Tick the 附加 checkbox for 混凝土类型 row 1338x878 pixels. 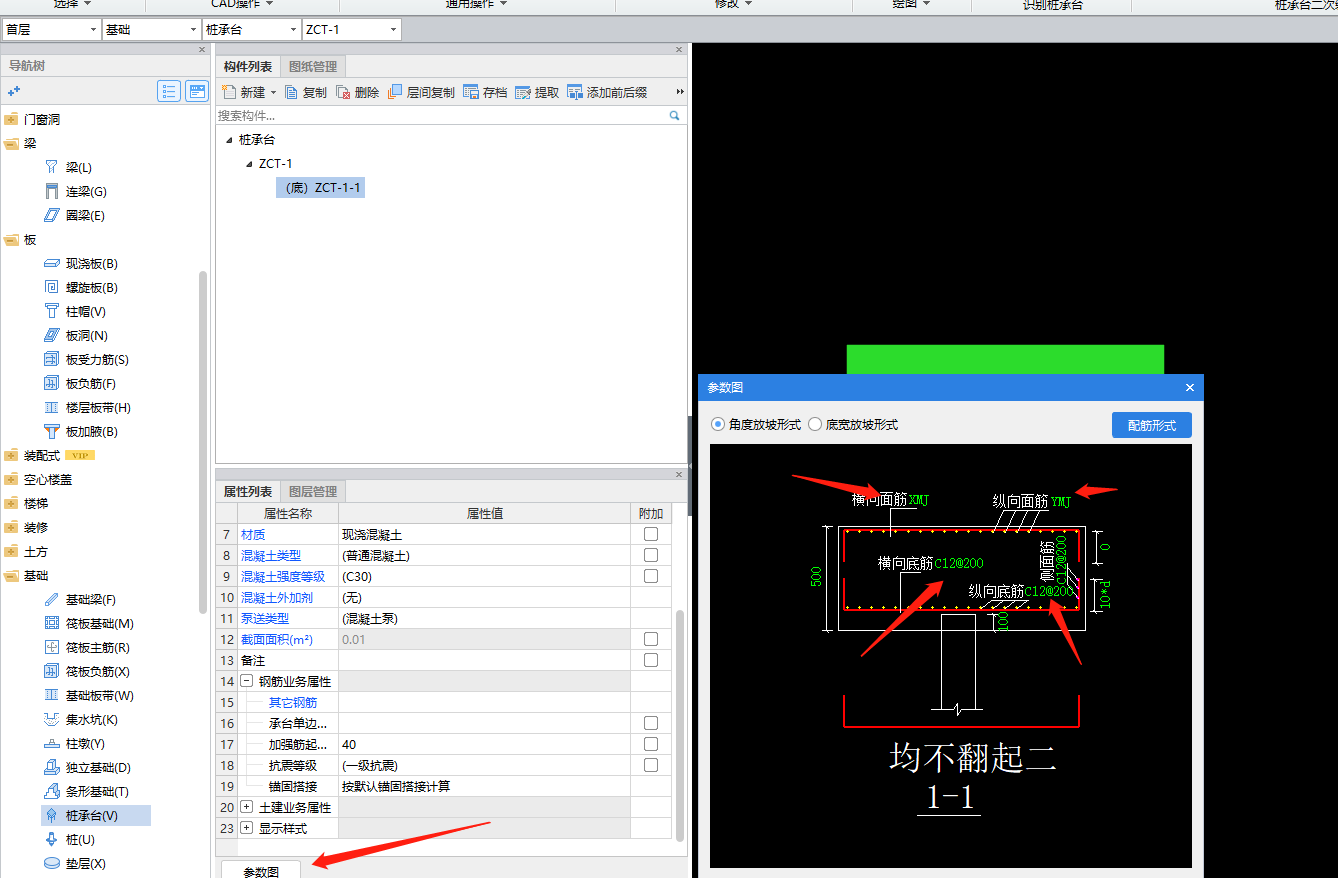coord(651,555)
